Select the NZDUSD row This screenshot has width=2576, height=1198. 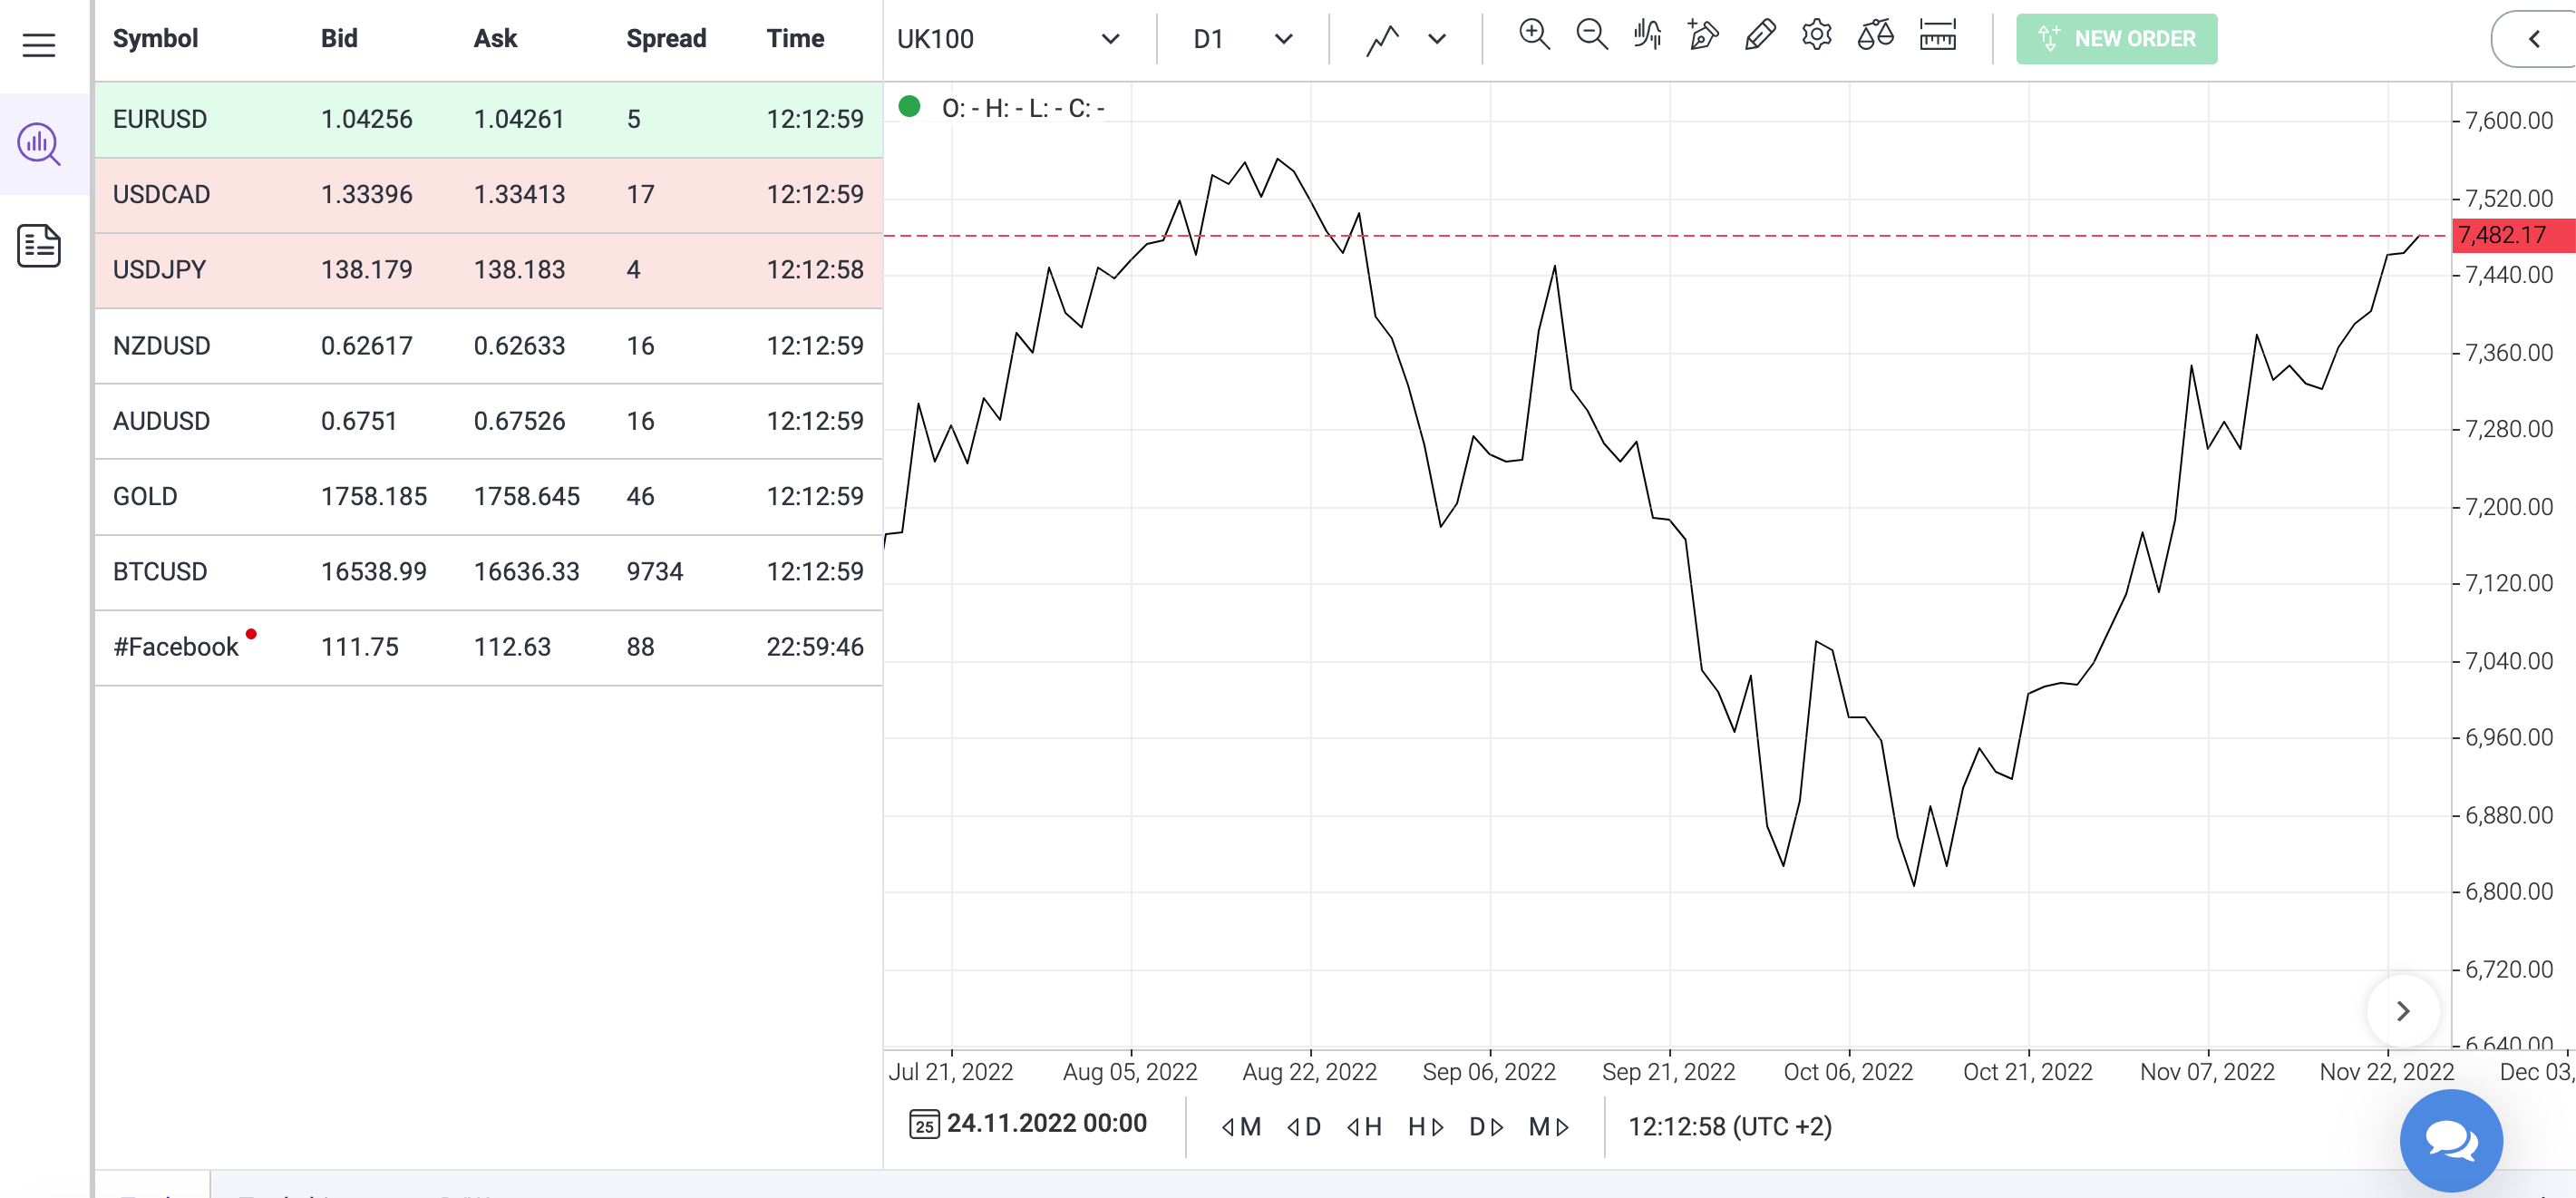[x=488, y=346]
